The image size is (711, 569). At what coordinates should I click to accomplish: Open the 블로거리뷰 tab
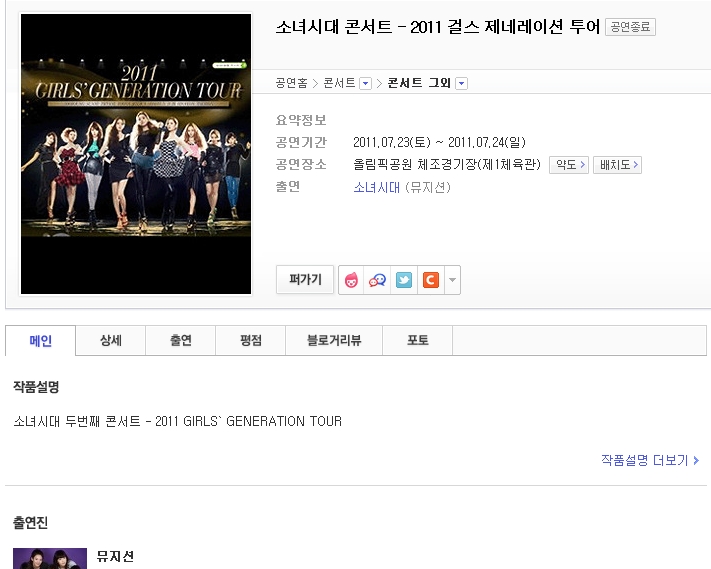tap(334, 340)
